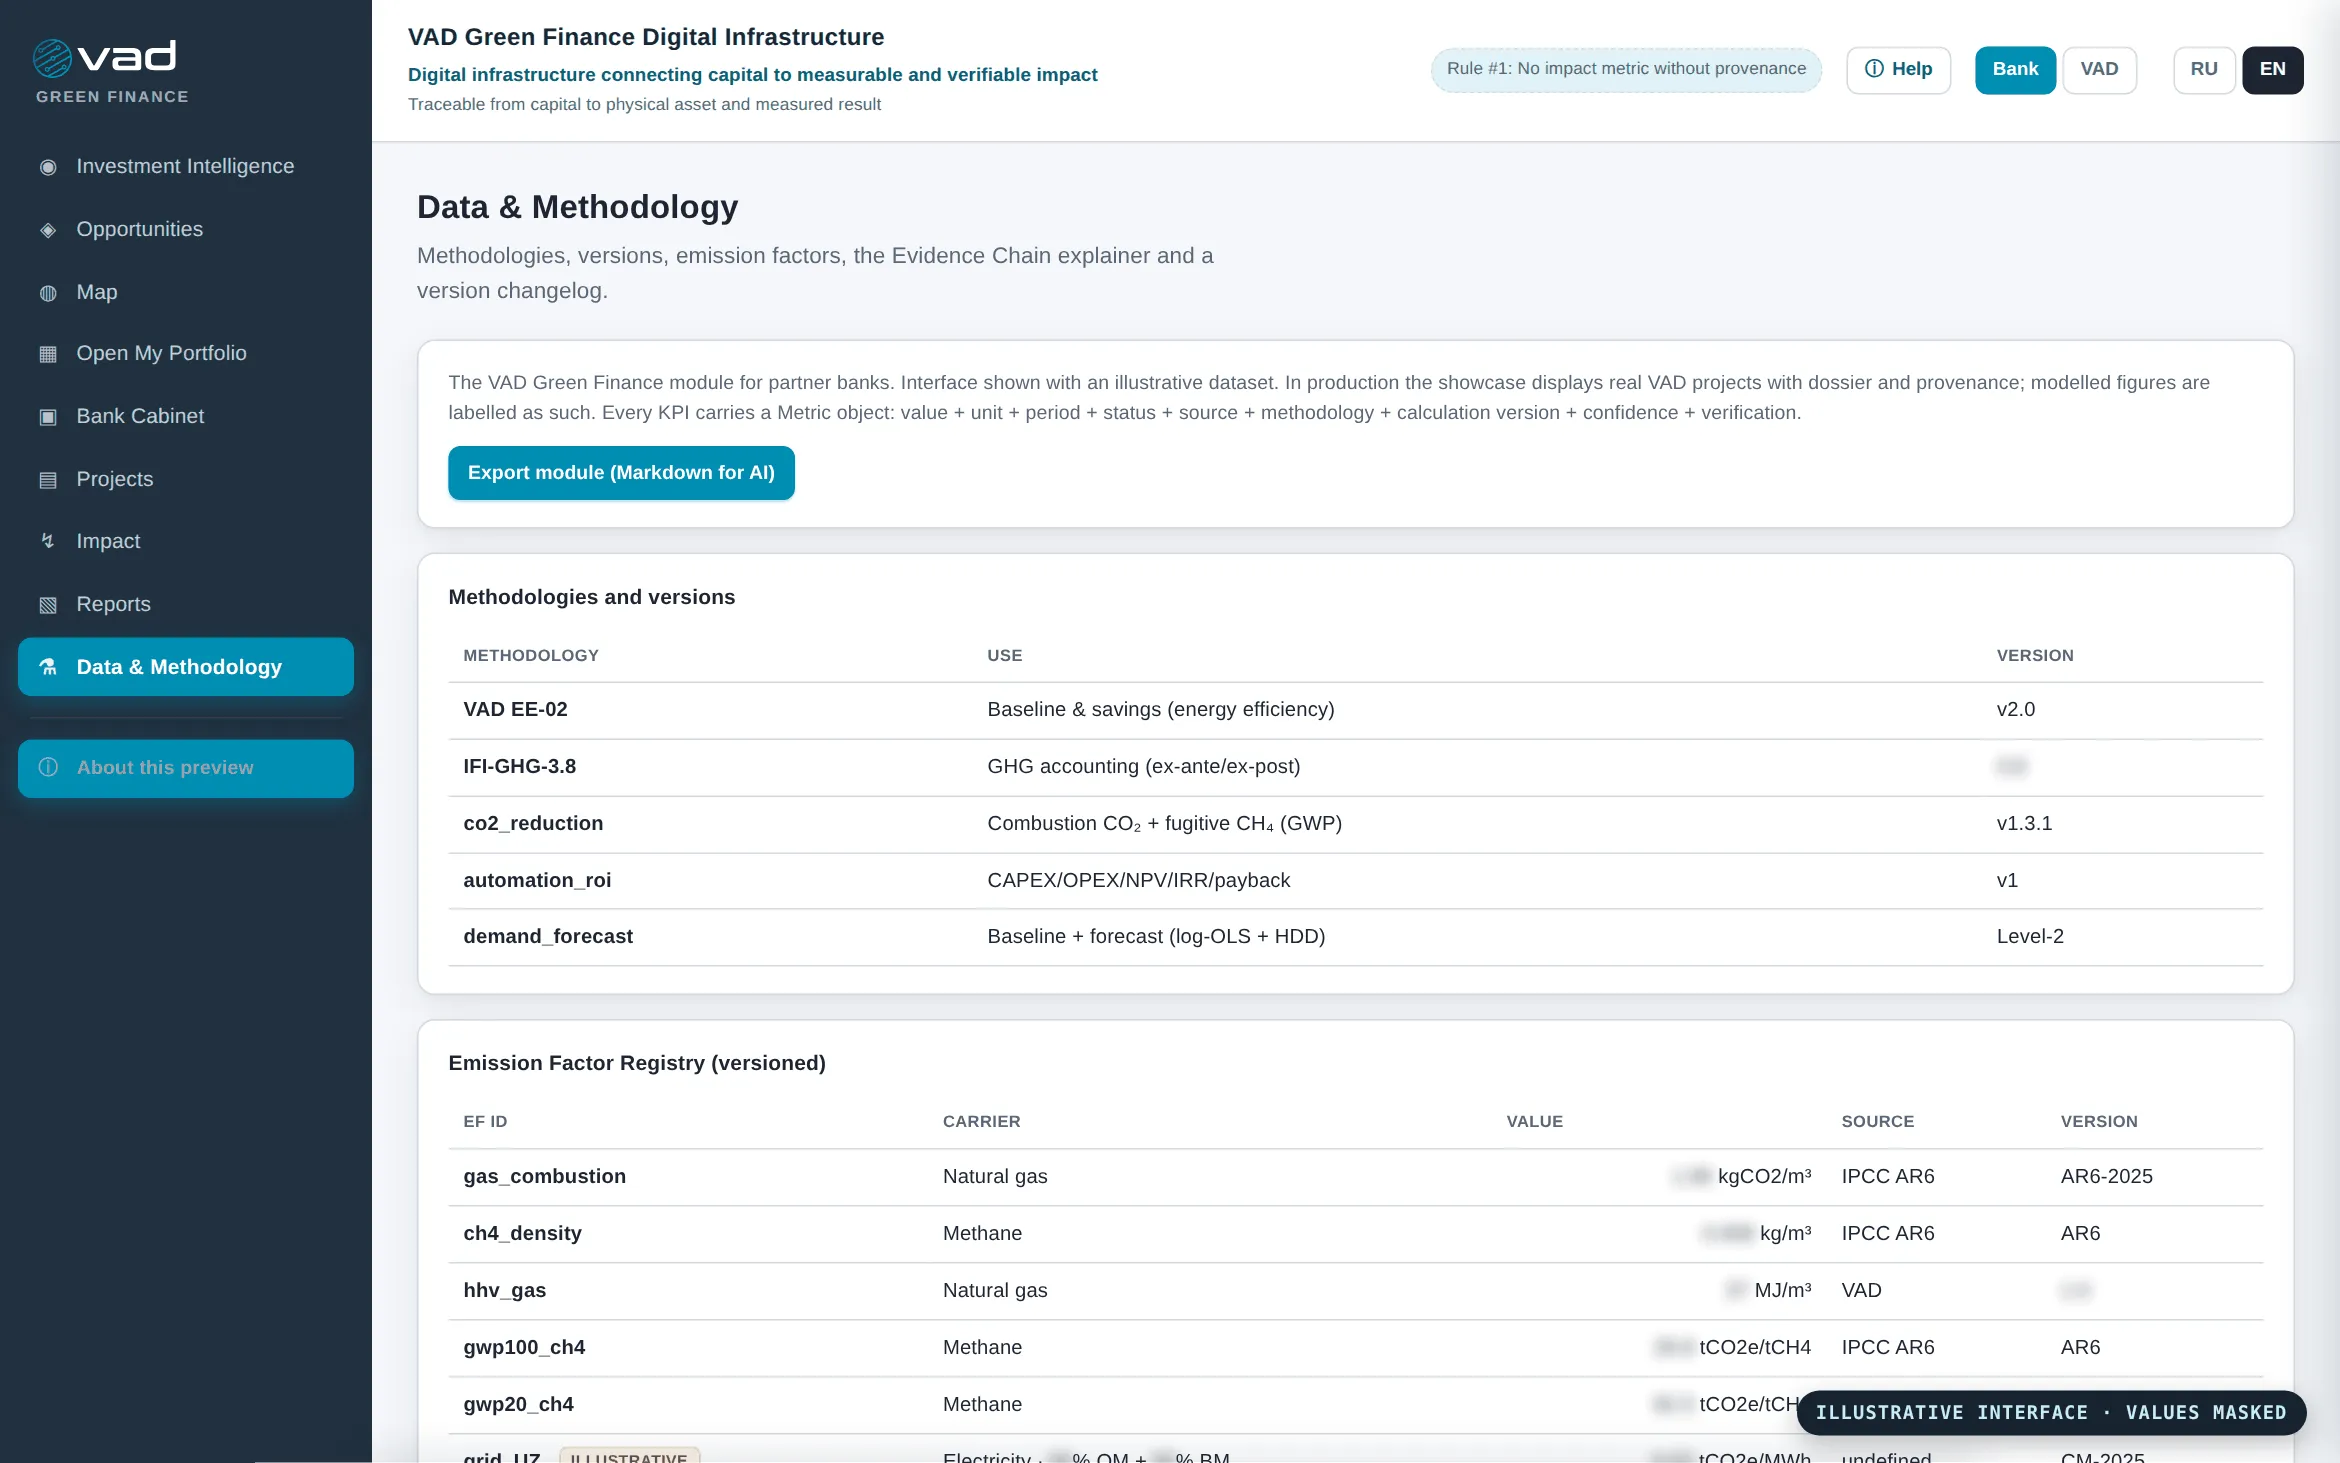
Task: Go to the Impact section
Action: pyautogui.click(x=186, y=541)
